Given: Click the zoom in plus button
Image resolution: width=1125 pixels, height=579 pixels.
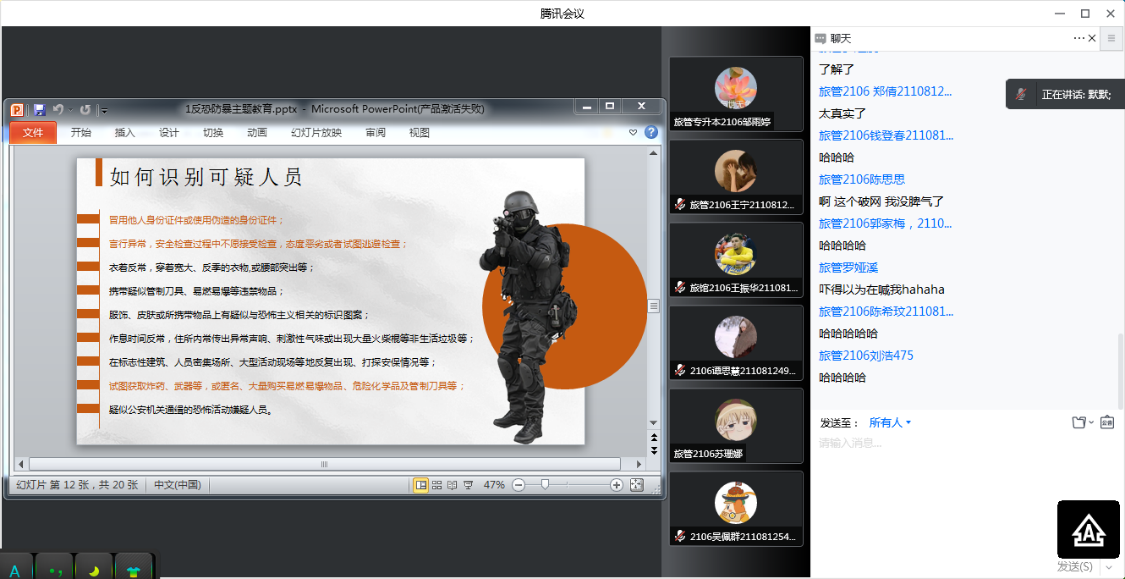Looking at the screenshot, I should 617,485.
